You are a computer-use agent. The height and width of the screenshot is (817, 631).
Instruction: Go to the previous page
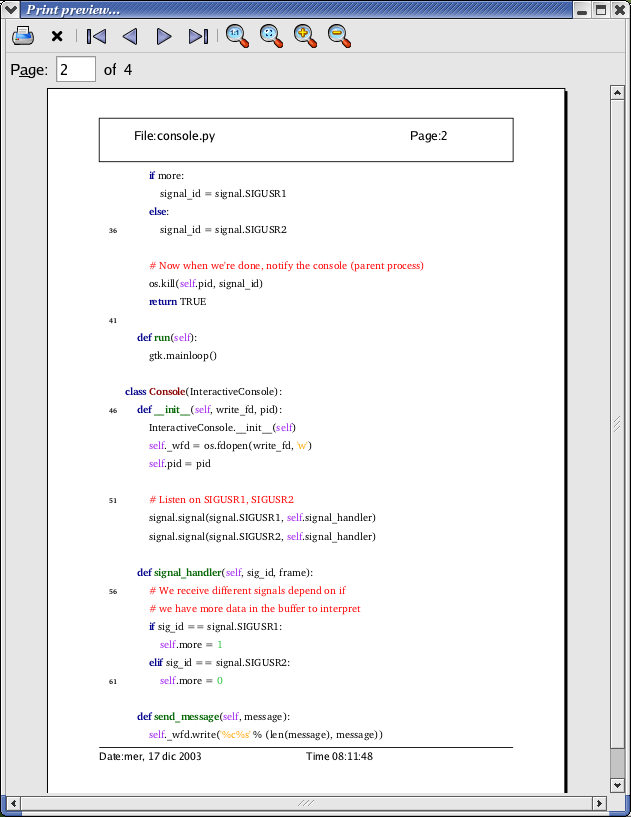[x=130, y=36]
